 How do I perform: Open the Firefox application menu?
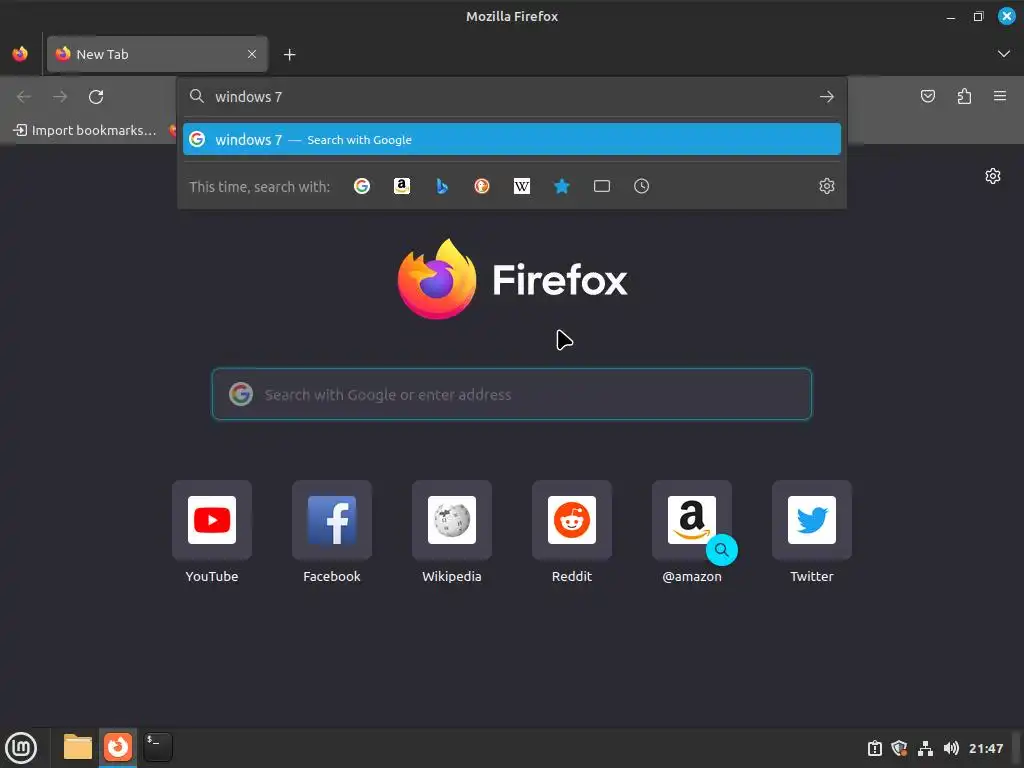click(1000, 97)
